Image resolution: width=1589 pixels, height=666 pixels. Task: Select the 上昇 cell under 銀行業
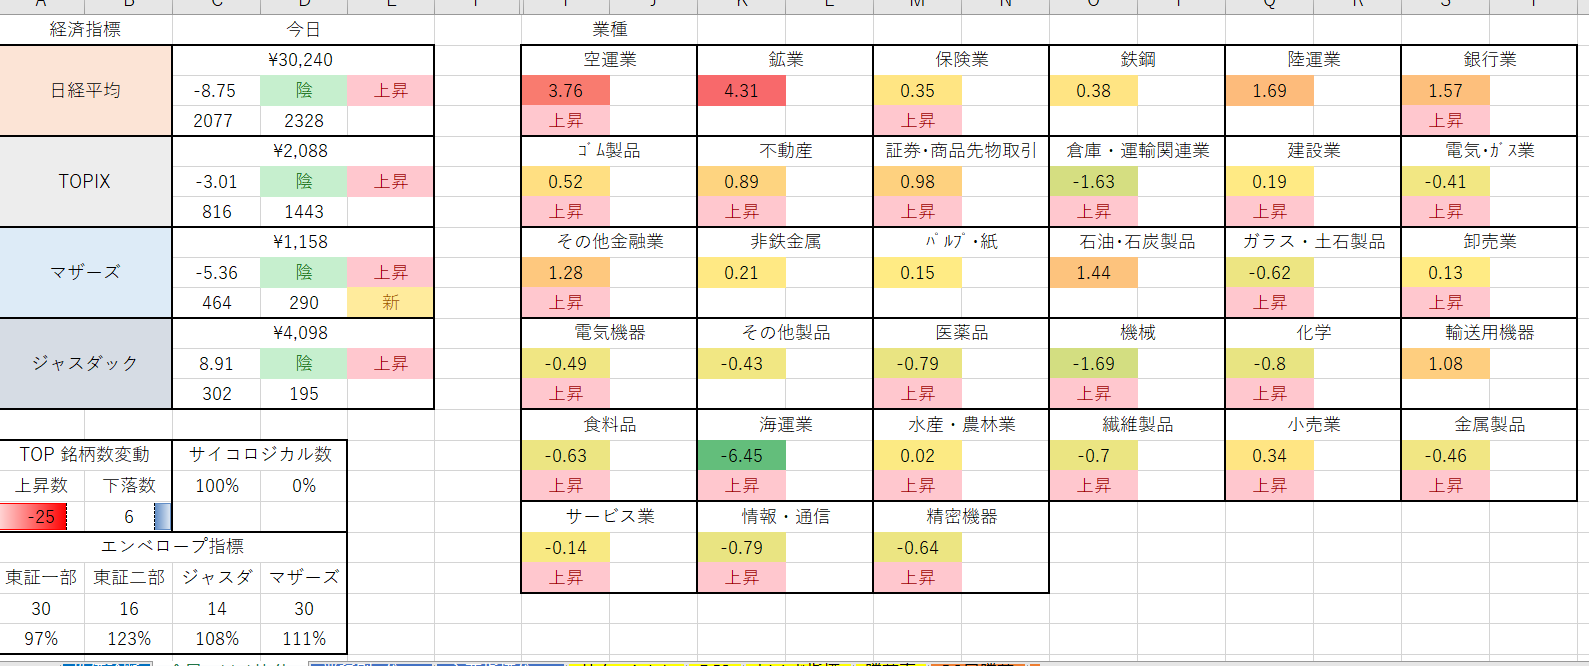1445,121
